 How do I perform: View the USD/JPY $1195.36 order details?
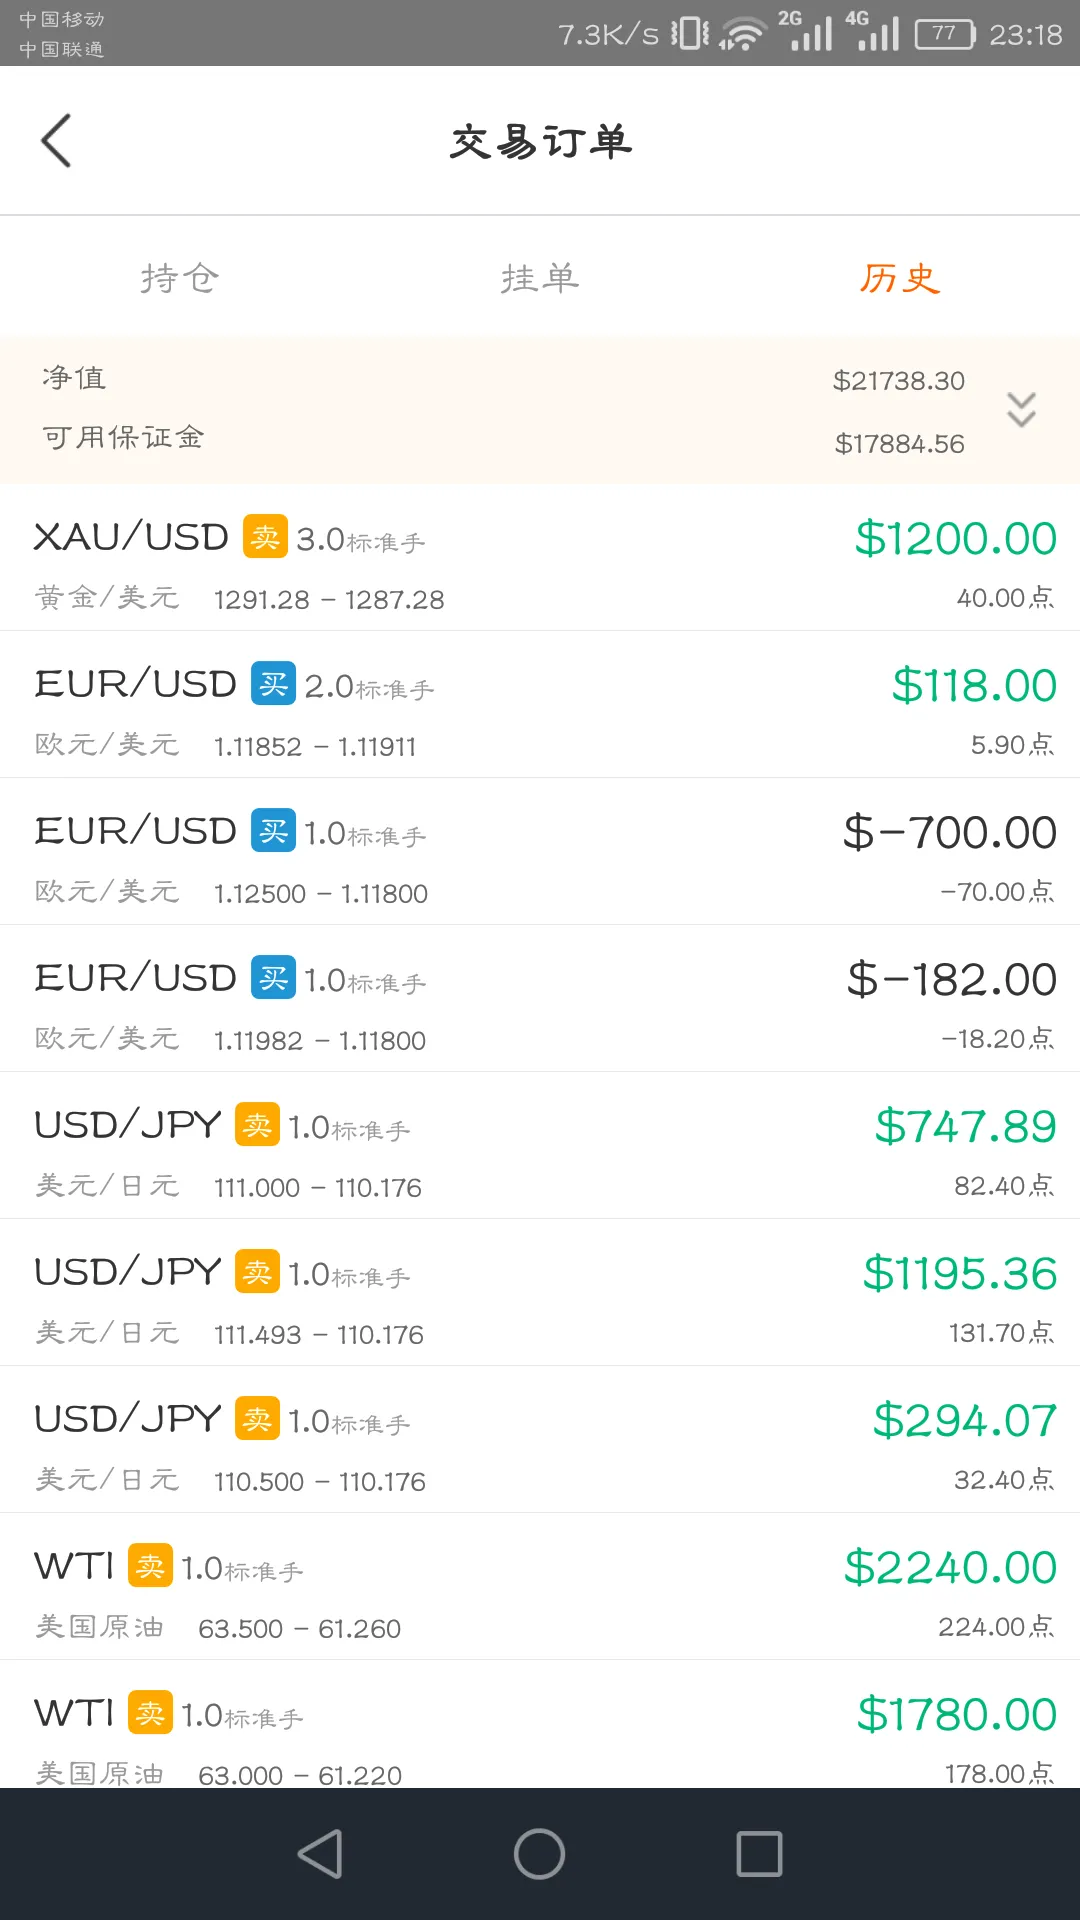540,1293
